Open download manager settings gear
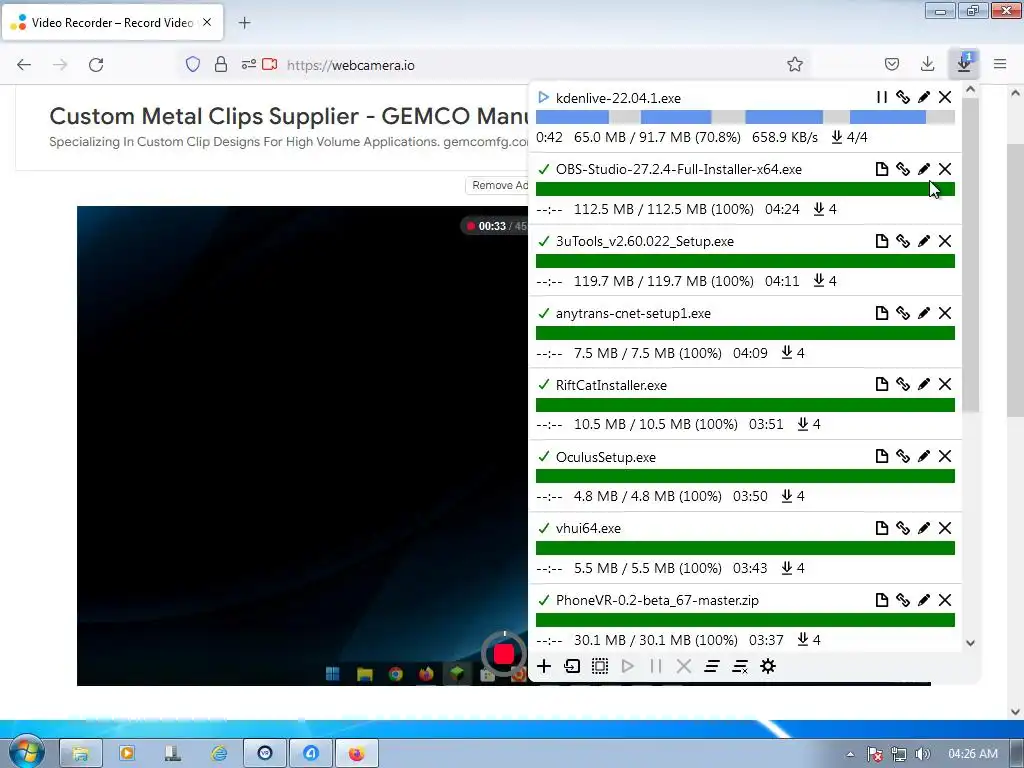 (768, 666)
